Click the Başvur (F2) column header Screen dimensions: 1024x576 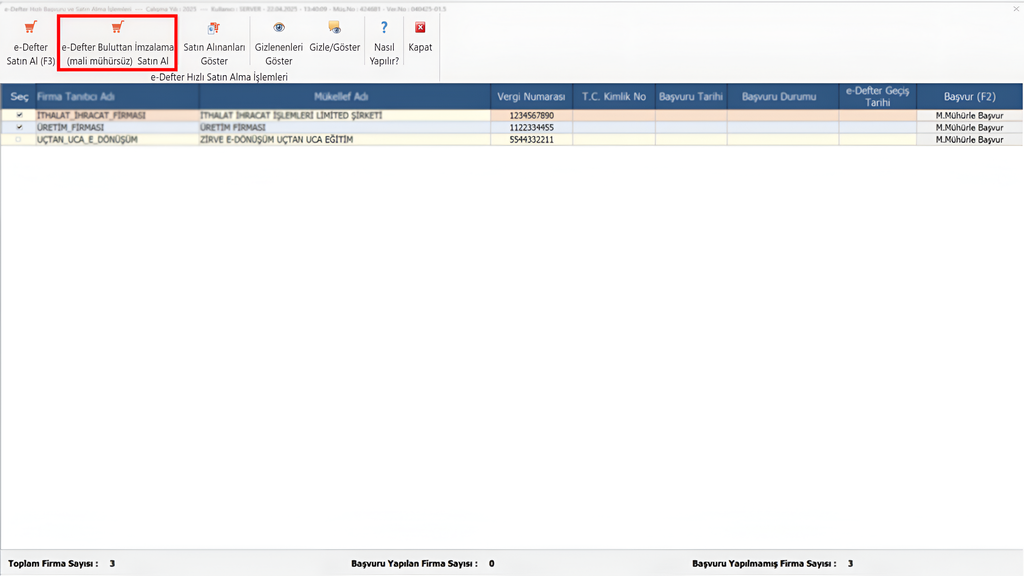coord(969,97)
